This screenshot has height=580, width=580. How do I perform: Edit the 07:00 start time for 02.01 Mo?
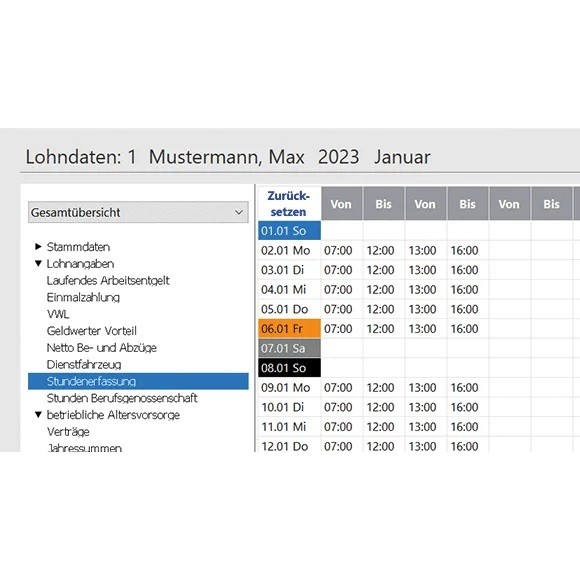[x=338, y=250]
